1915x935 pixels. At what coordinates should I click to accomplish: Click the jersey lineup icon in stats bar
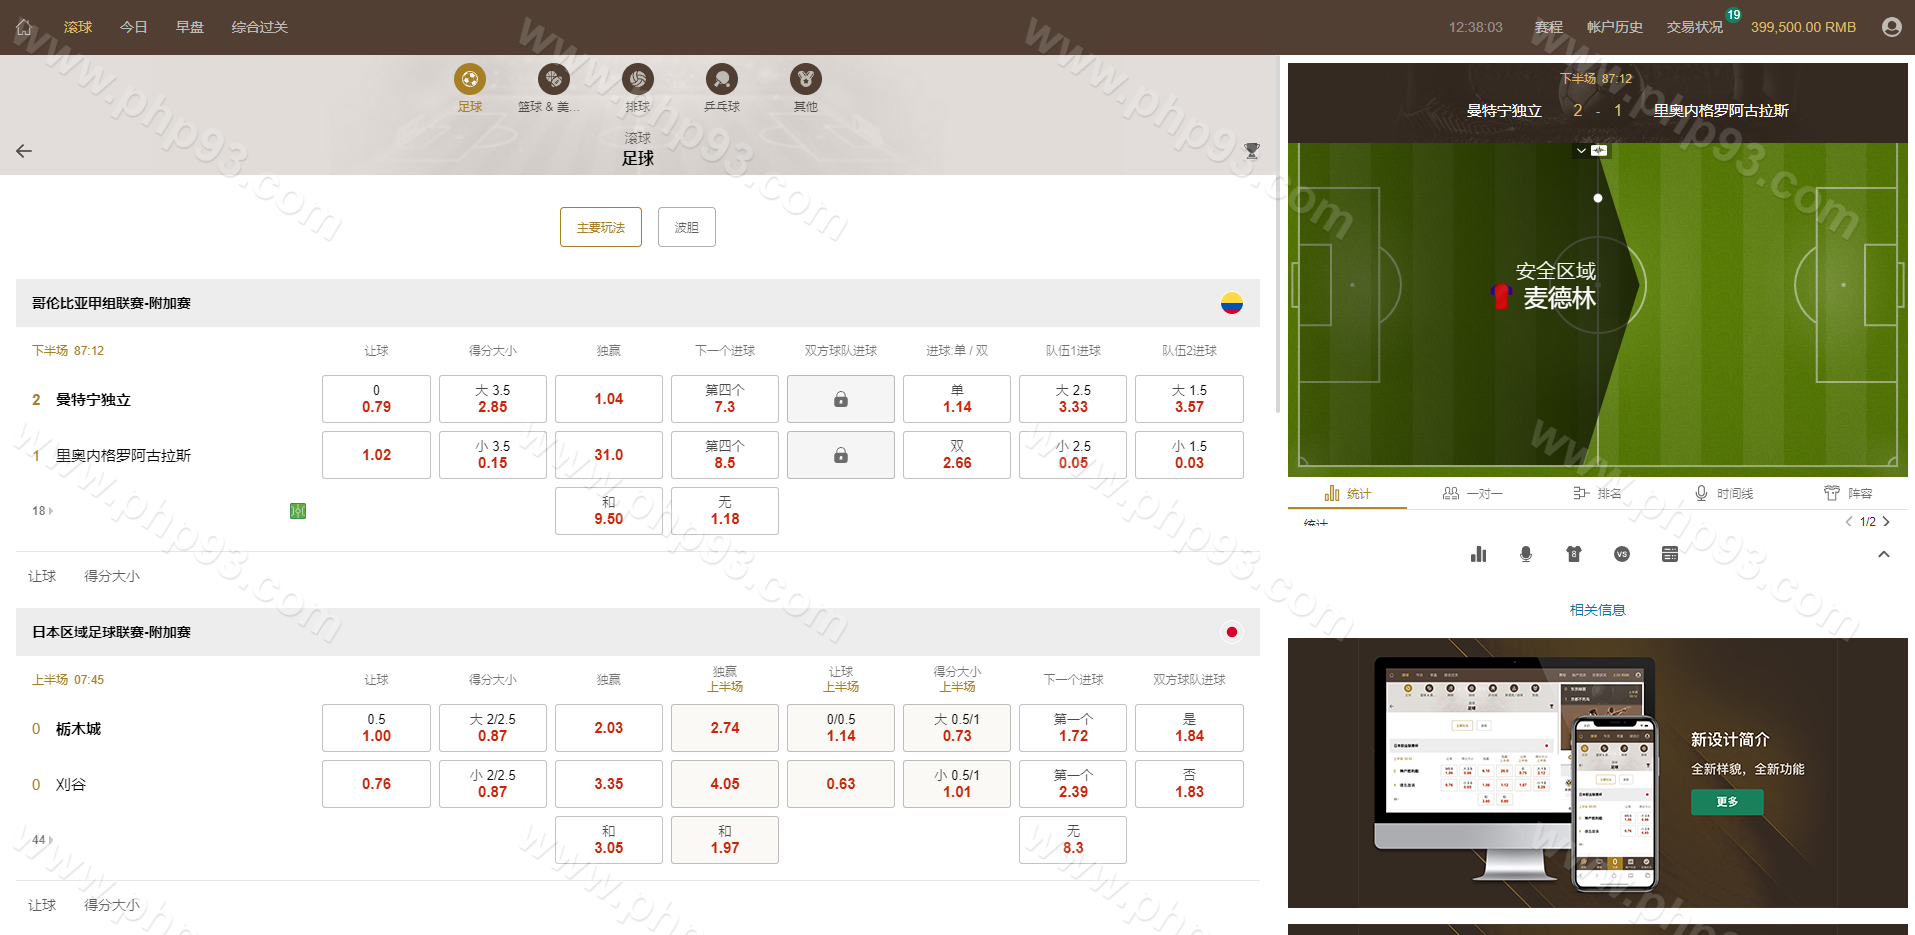[x=1573, y=554]
